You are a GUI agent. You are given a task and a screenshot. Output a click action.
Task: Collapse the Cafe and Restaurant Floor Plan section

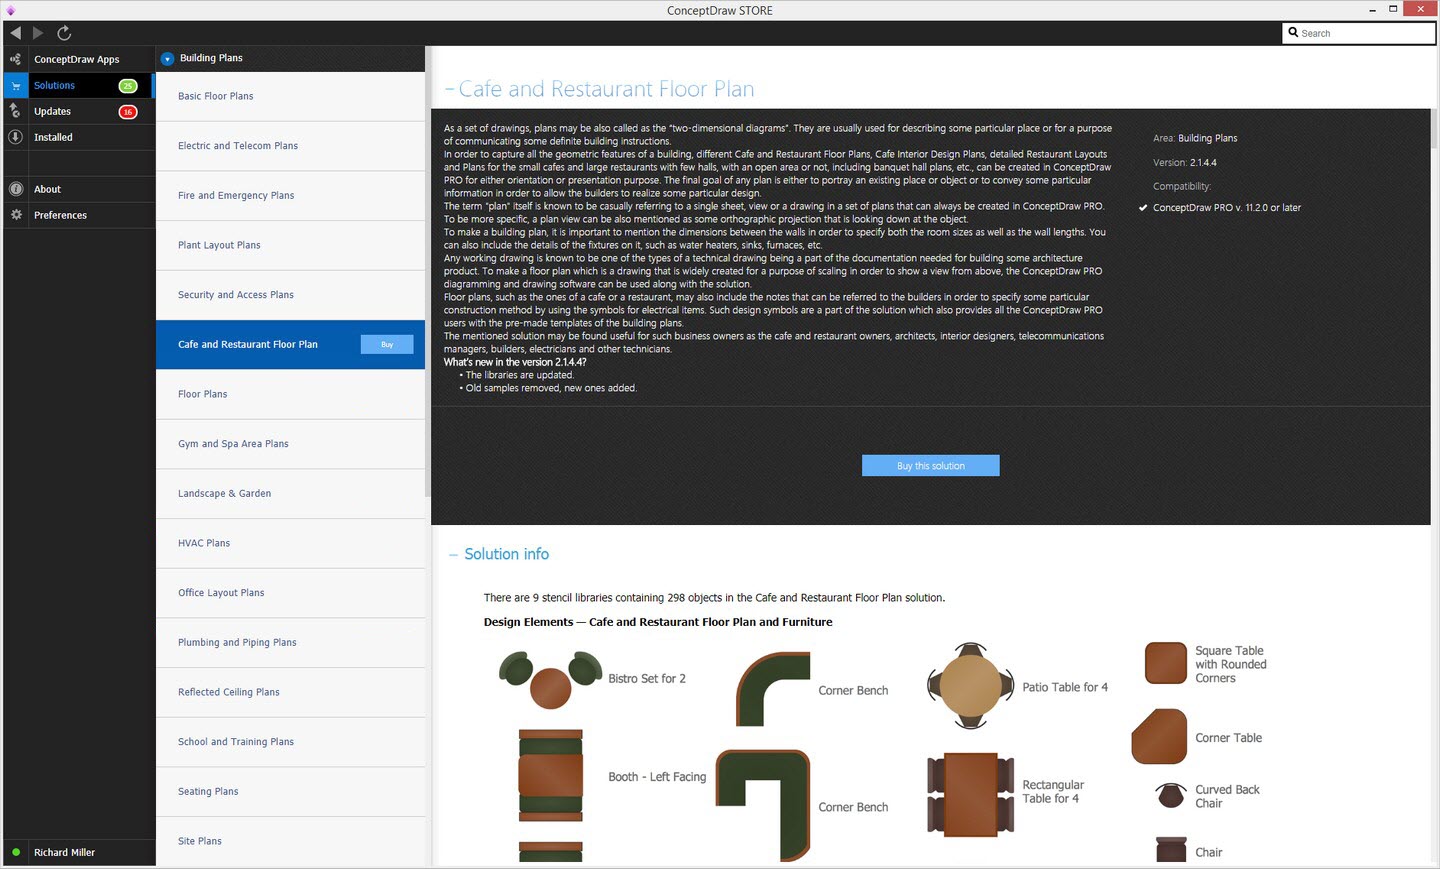(449, 90)
